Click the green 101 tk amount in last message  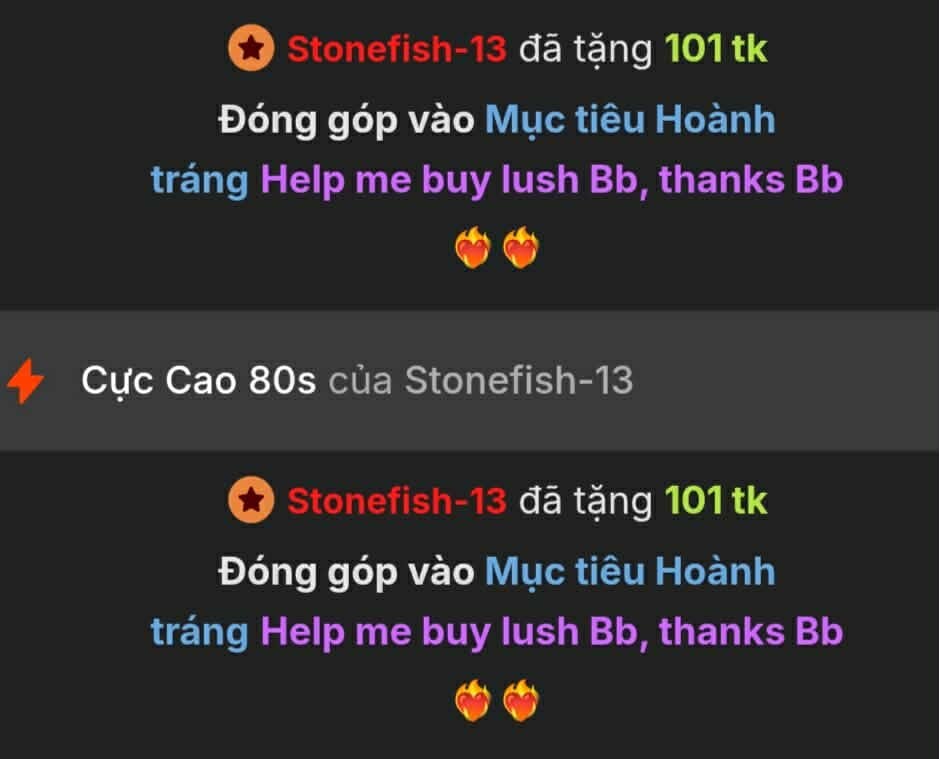pyautogui.click(x=716, y=501)
